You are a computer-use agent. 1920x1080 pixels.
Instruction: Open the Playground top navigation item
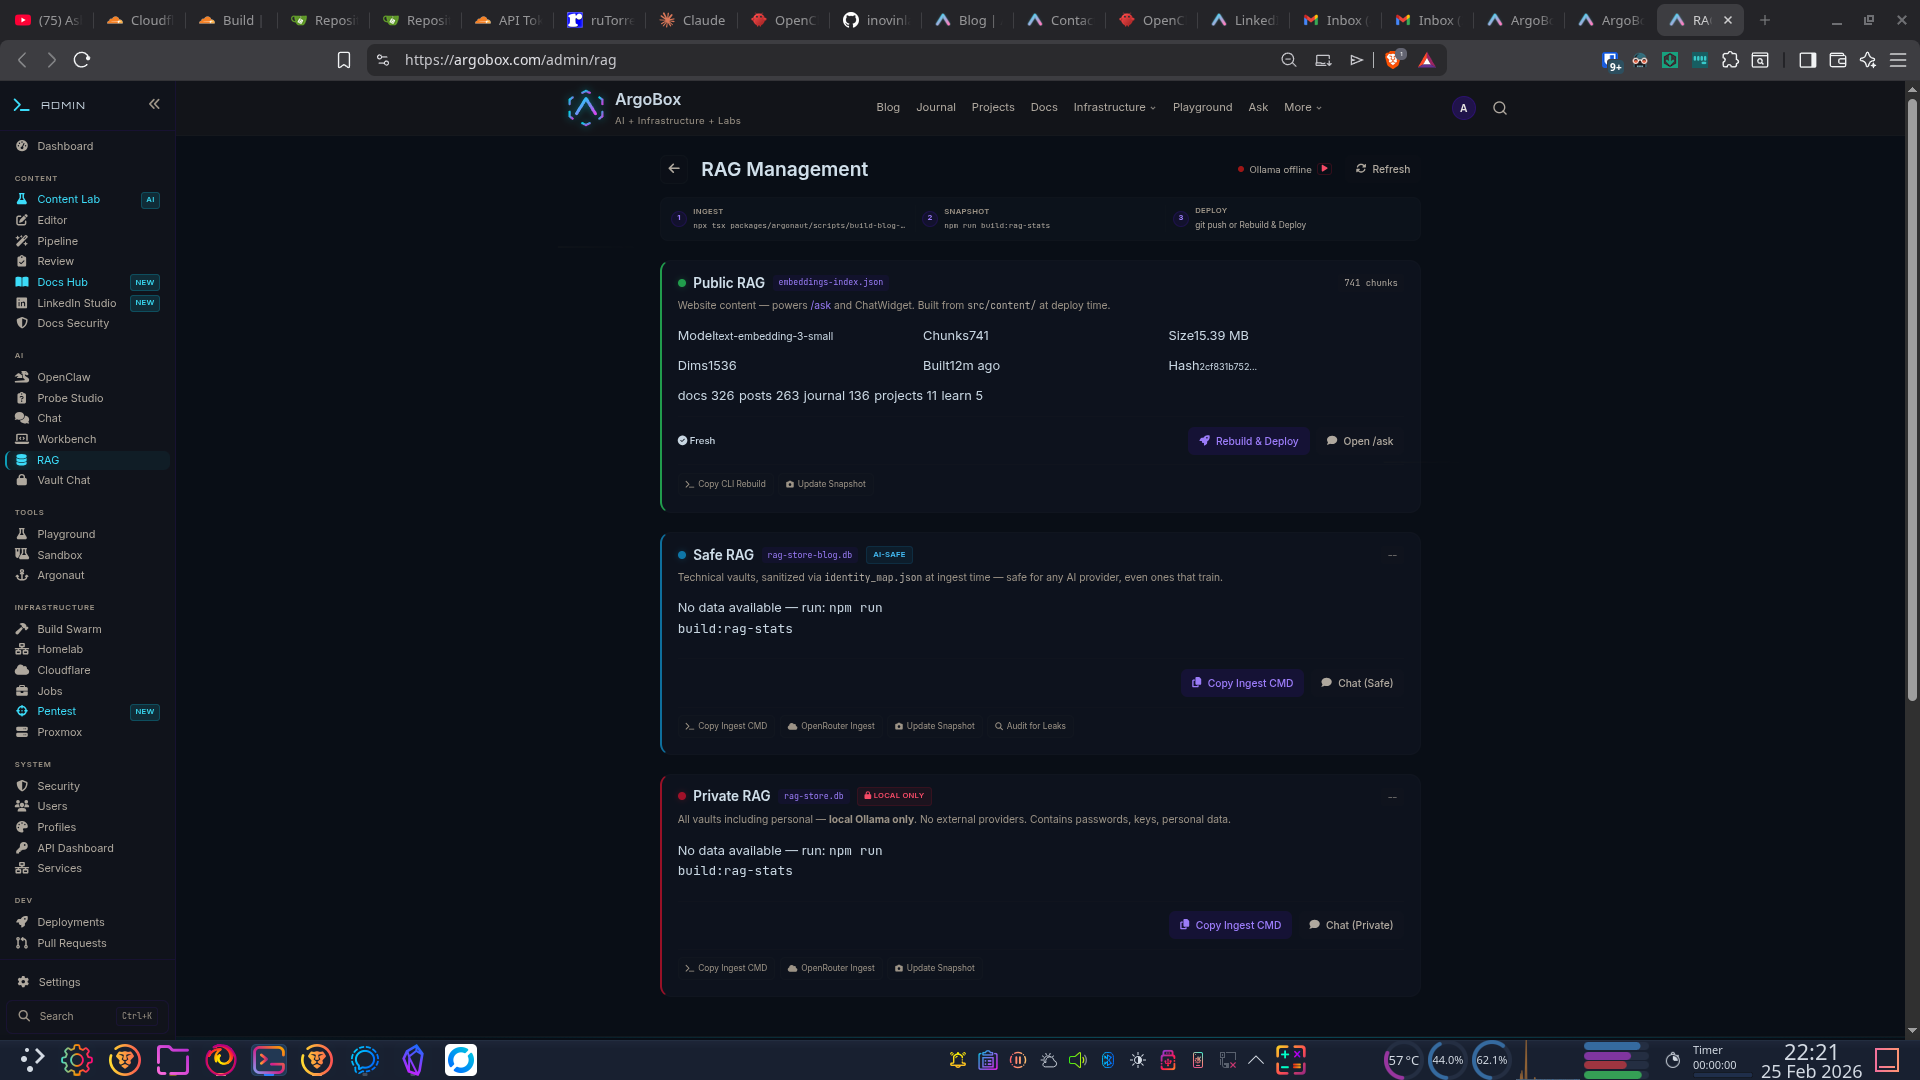coord(1202,107)
